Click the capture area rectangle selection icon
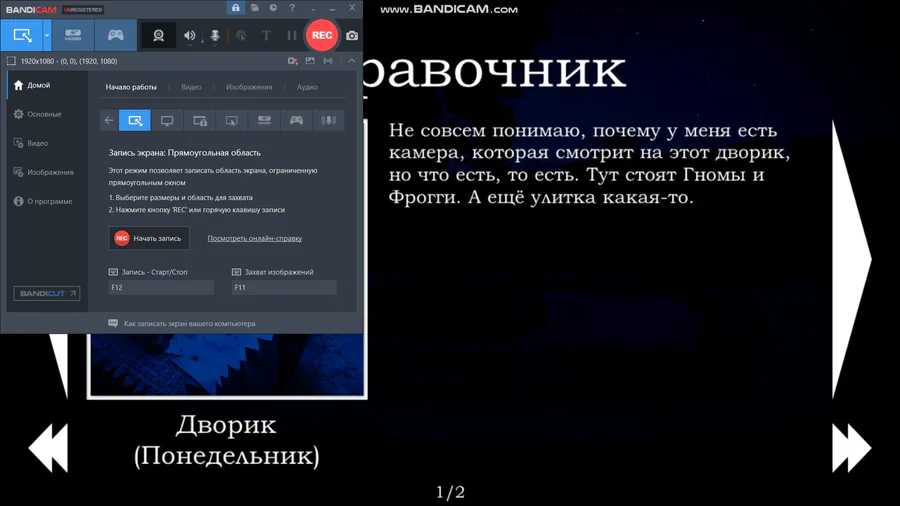 11,61
